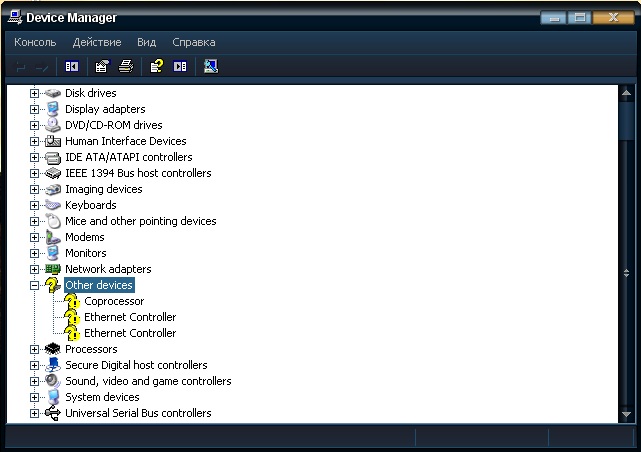The height and width of the screenshot is (452, 641).
Task: Close the Device Manager window
Action: (x=613, y=18)
